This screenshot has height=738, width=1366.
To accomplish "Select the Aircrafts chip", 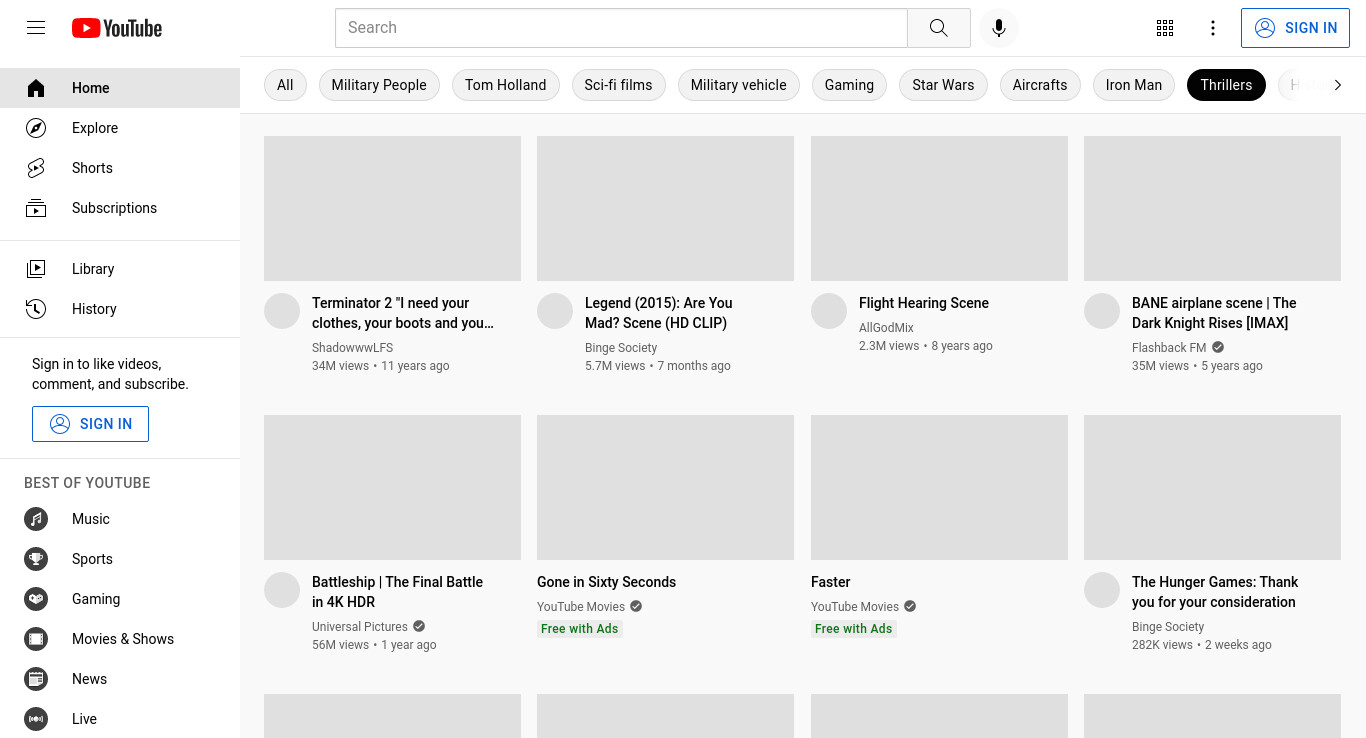I will [x=1040, y=85].
